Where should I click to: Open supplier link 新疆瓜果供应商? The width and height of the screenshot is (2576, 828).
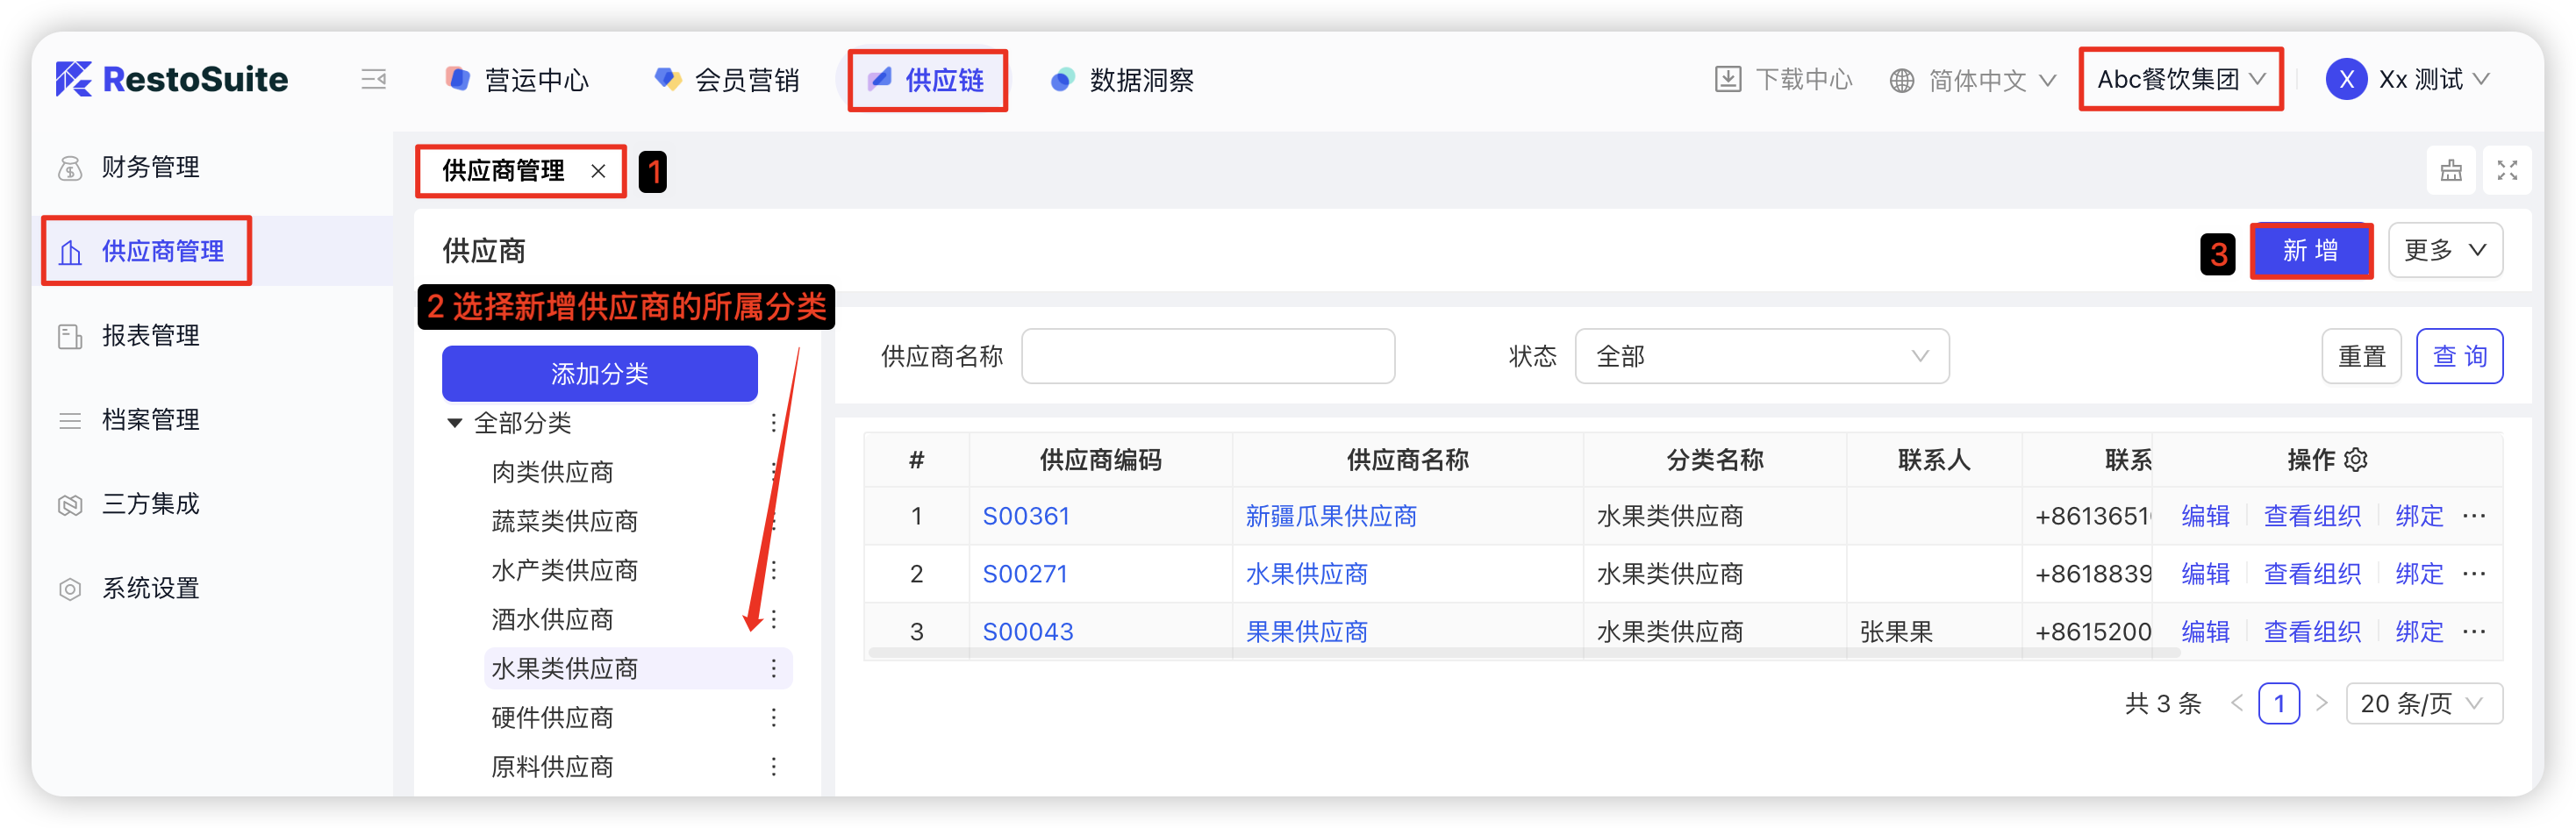tap(1330, 516)
